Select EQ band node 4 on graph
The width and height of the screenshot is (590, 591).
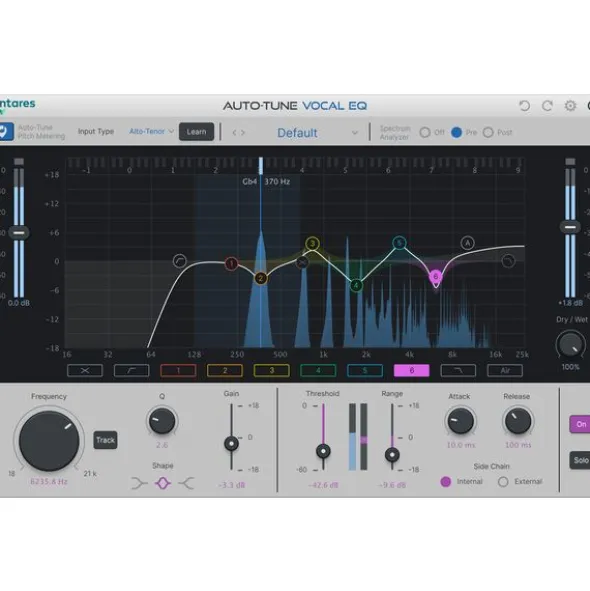point(356,285)
